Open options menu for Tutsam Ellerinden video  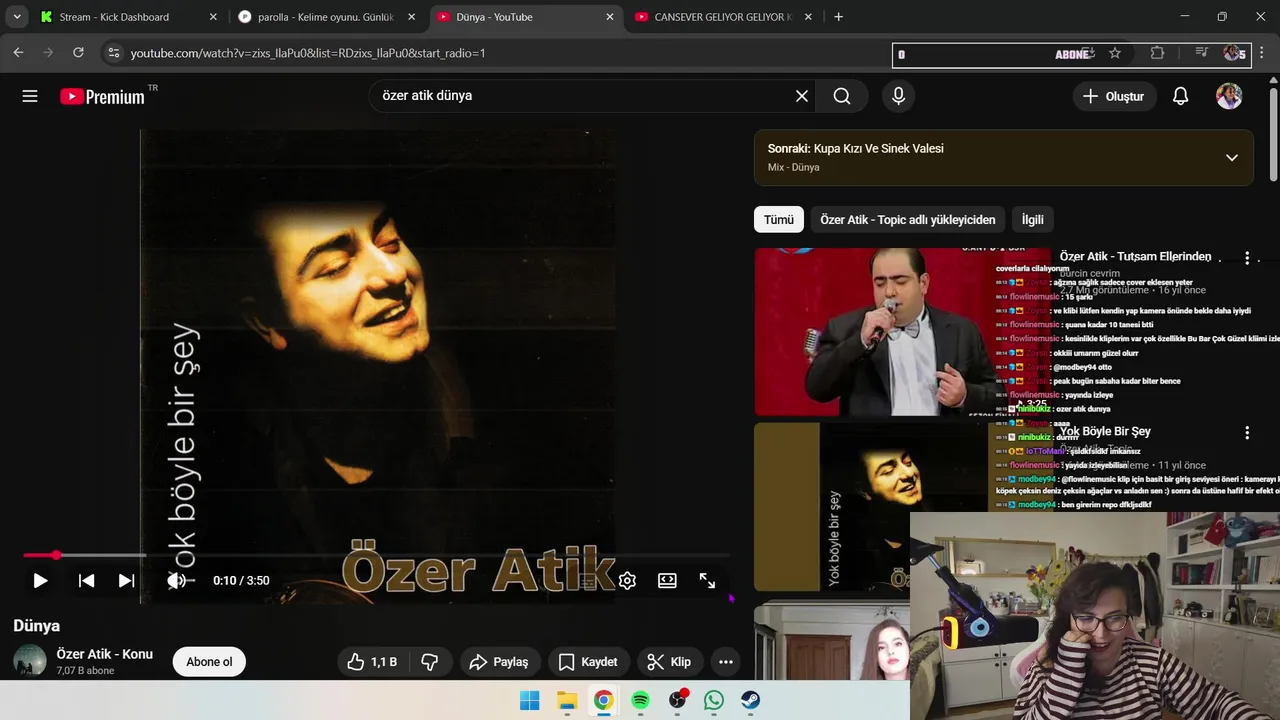1247,258
